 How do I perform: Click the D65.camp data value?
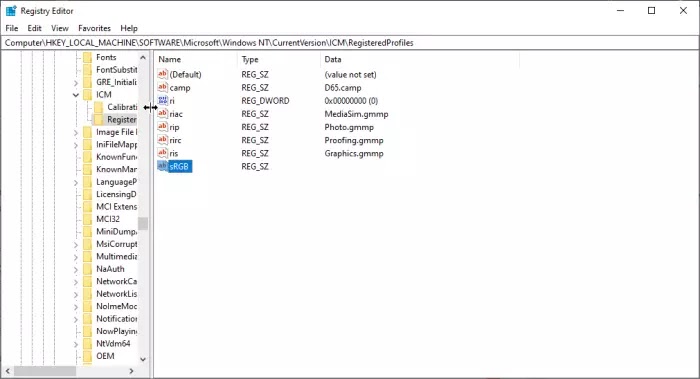(343, 87)
